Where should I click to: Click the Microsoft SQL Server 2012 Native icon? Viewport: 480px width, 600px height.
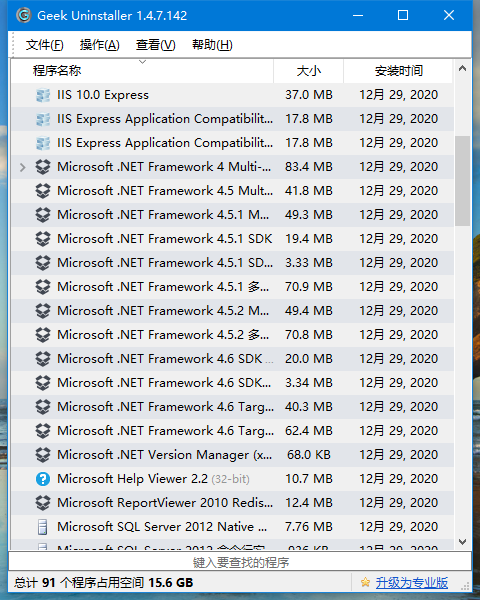point(42,527)
